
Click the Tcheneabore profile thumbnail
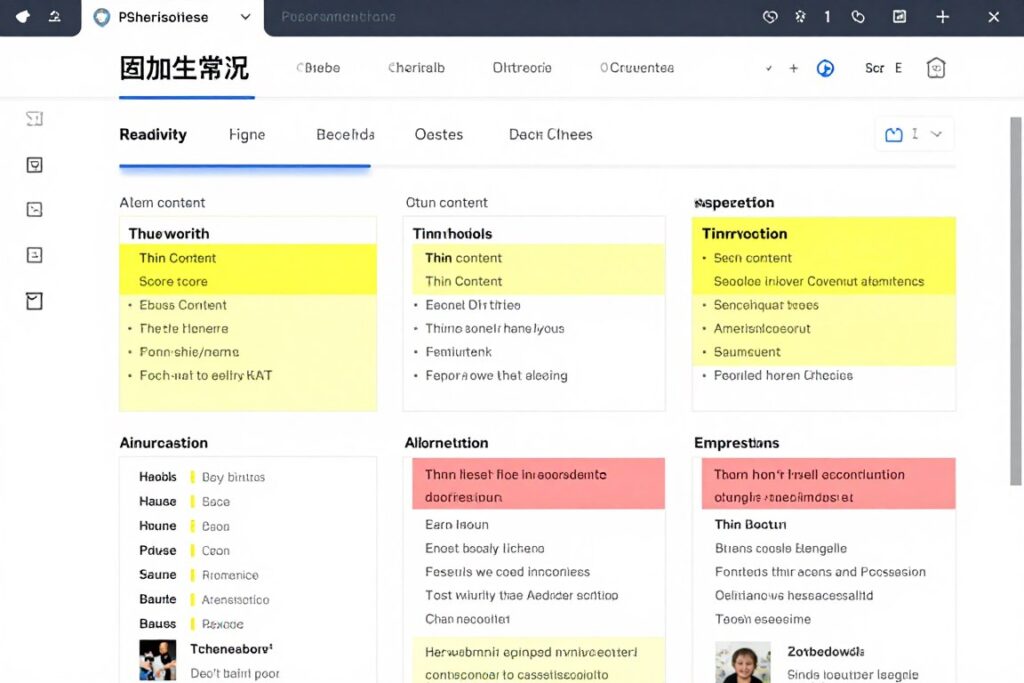click(157, 660)
